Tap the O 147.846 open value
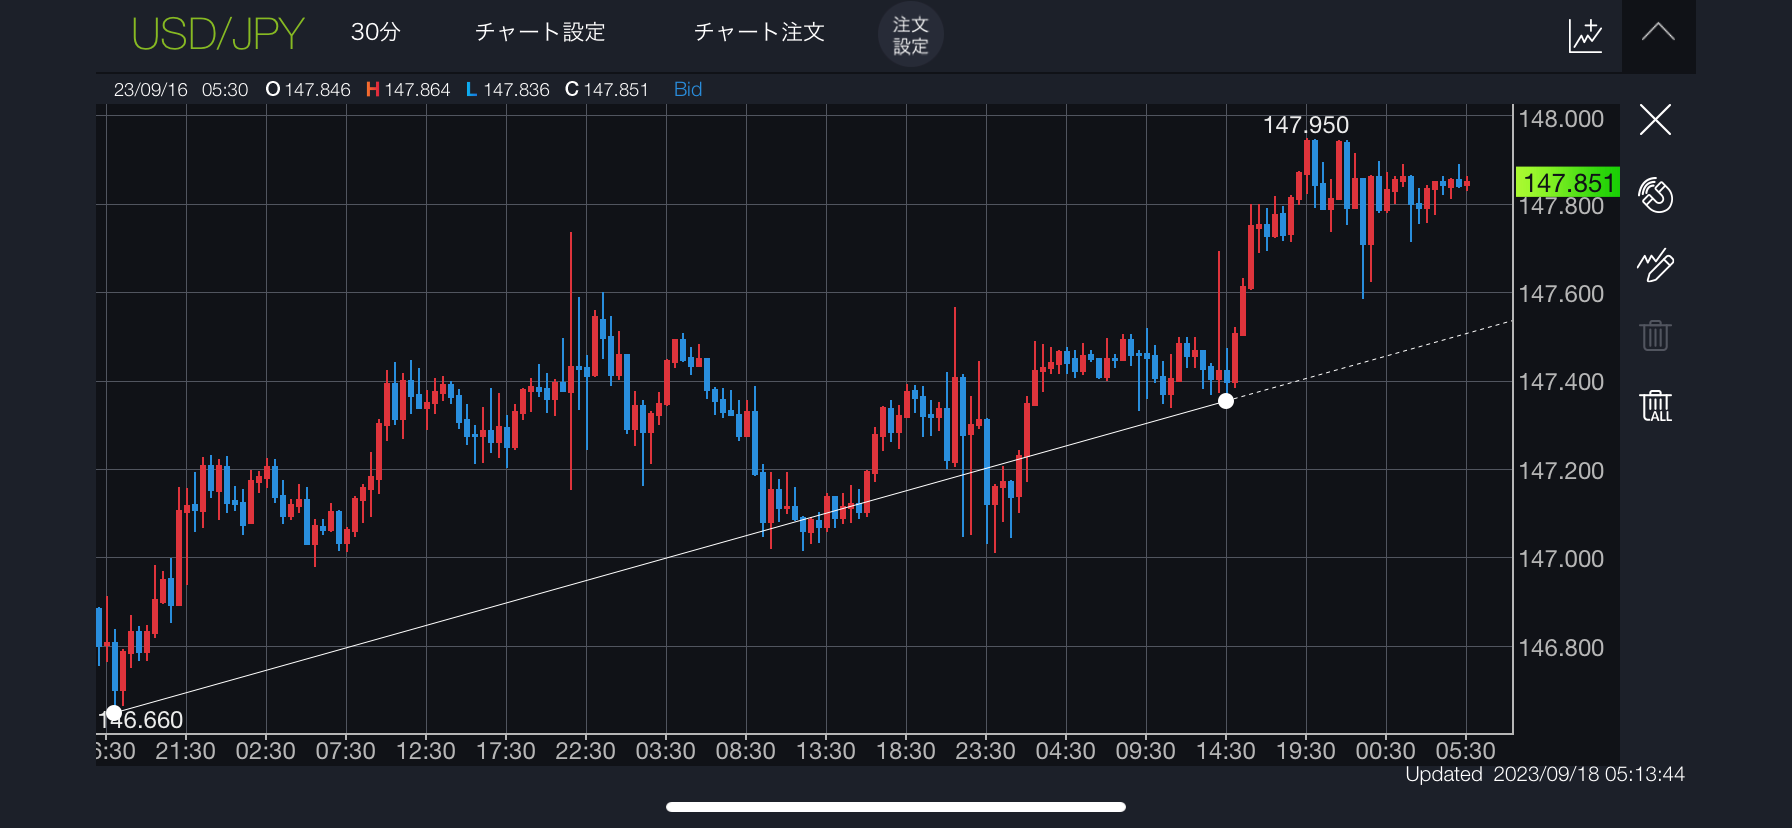The height and width of the screenshot is (828, 1792). point(308,89)
